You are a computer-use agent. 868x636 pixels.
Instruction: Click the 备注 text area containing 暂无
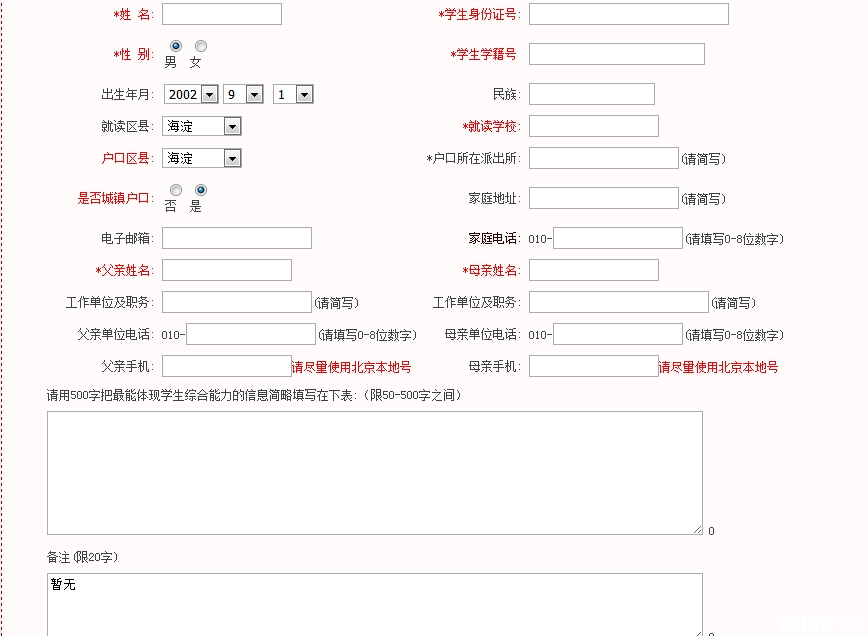click(374, 603)
